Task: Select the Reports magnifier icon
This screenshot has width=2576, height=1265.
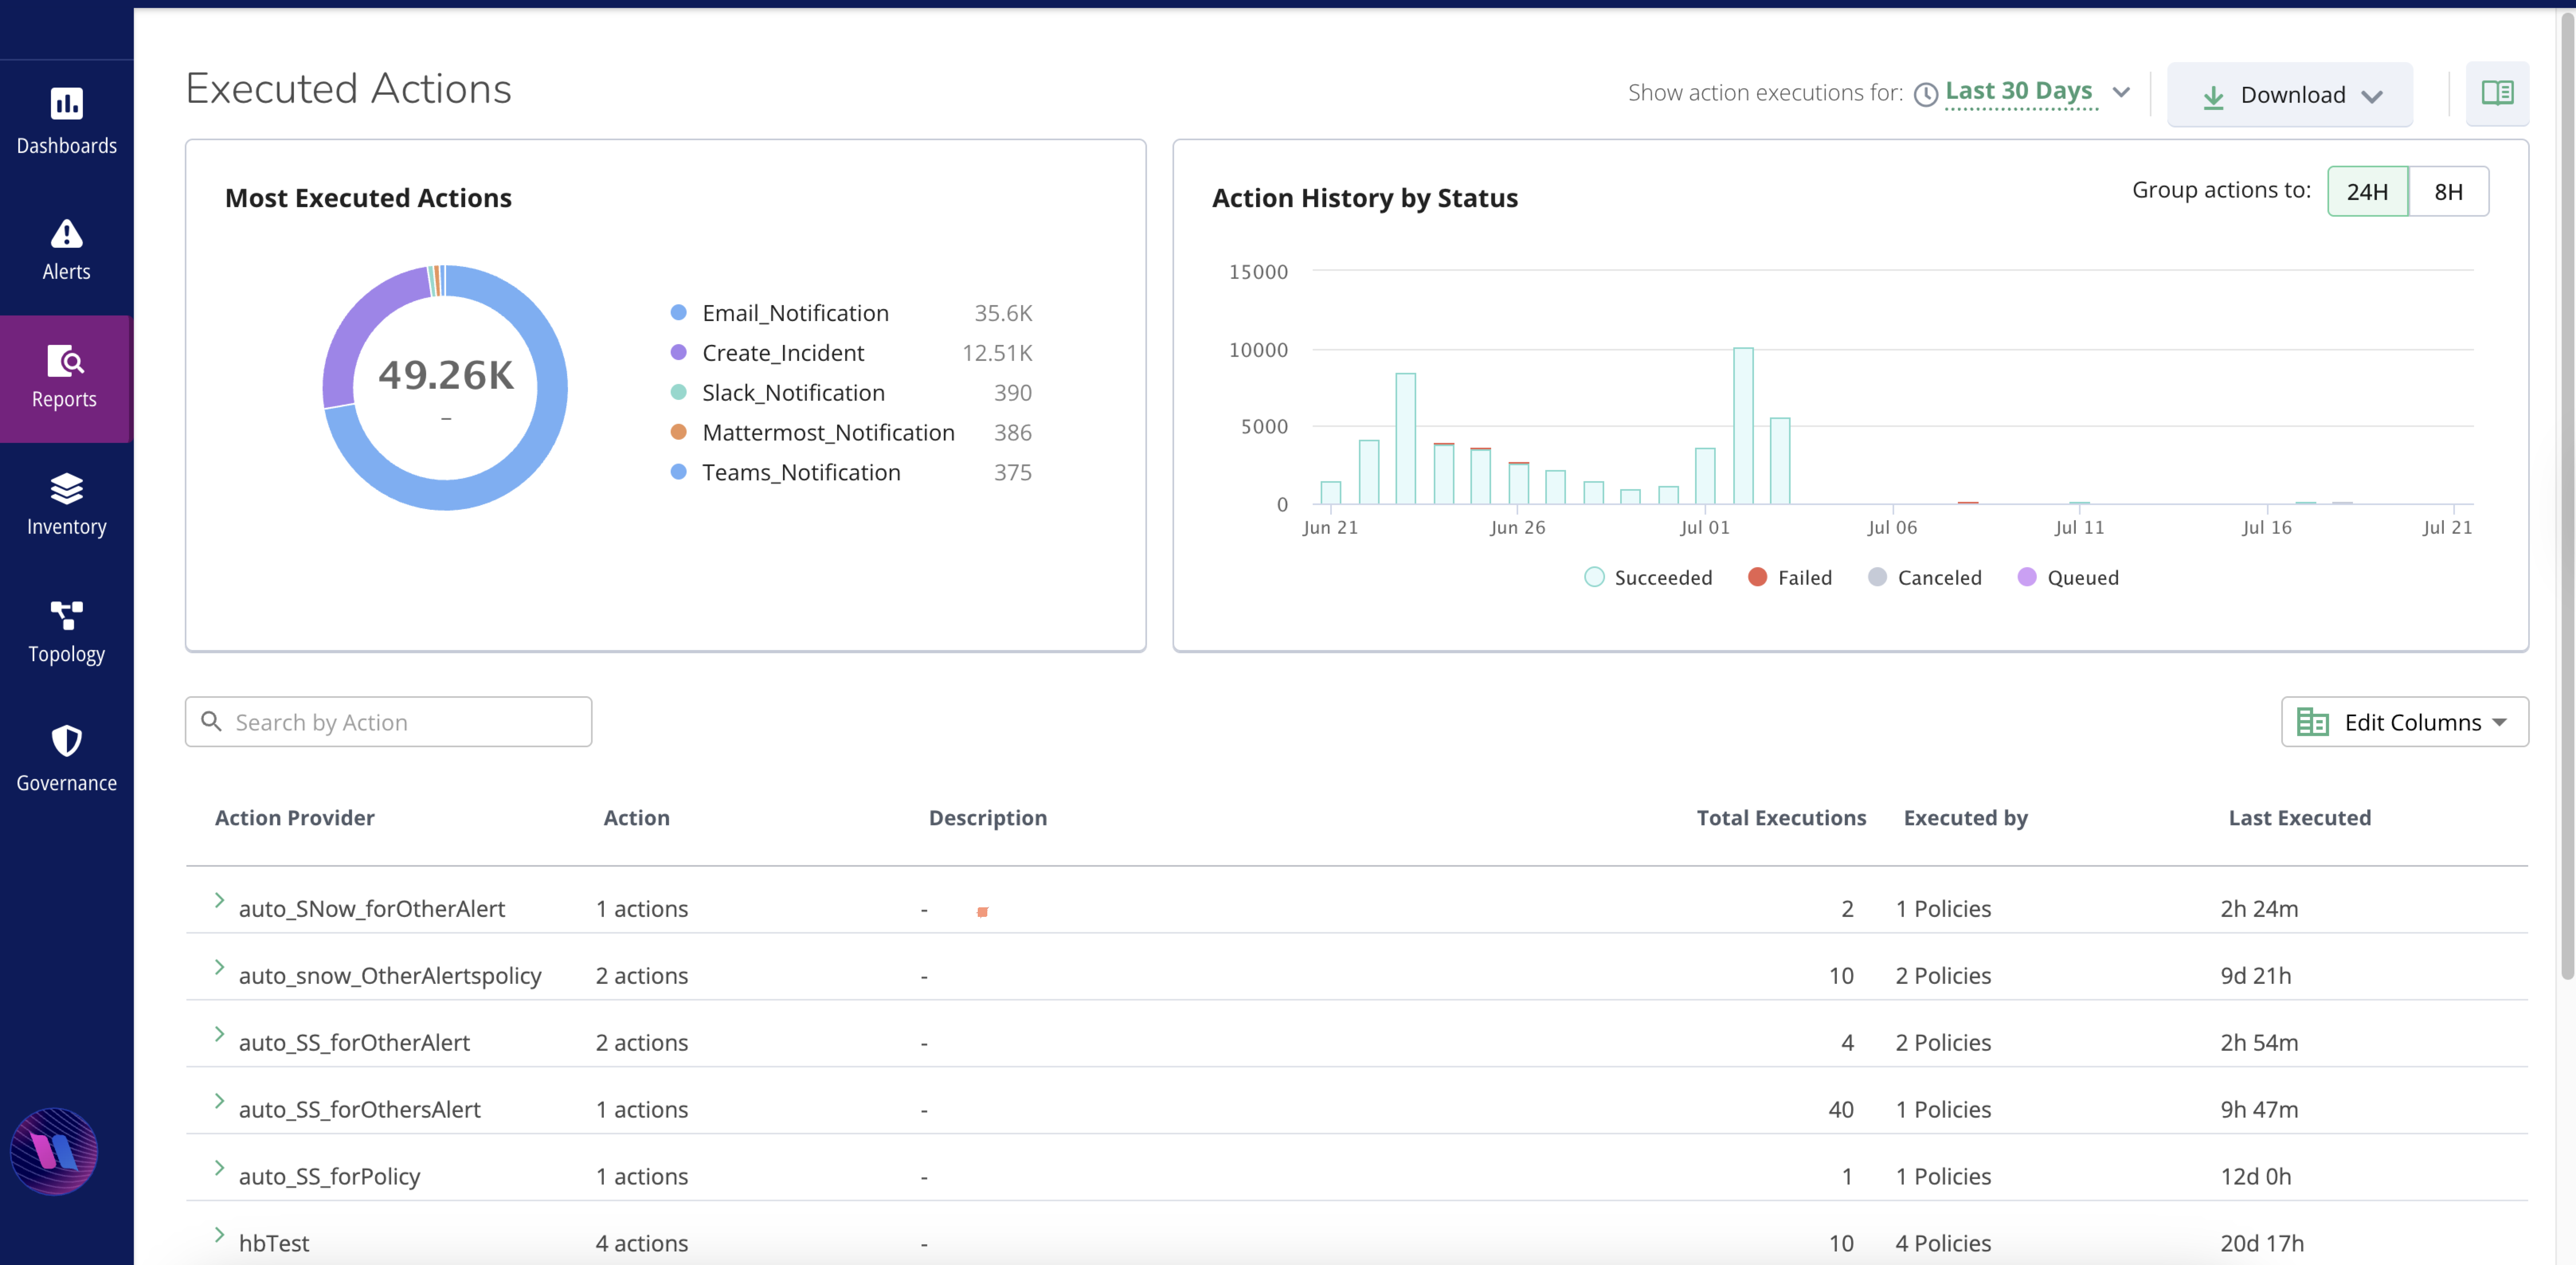Action: (x=66, y=360)
